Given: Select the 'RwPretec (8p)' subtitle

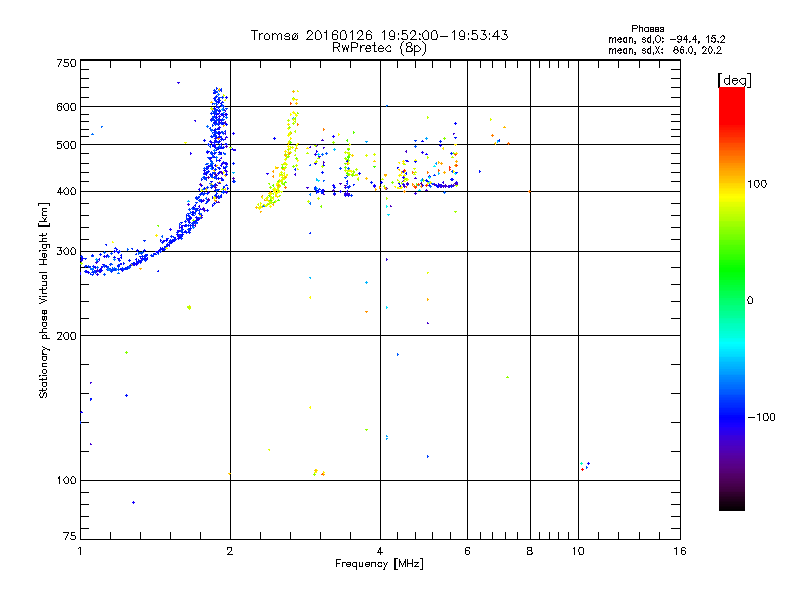Looking at the screenshot, I should click(x=379, y=48).
